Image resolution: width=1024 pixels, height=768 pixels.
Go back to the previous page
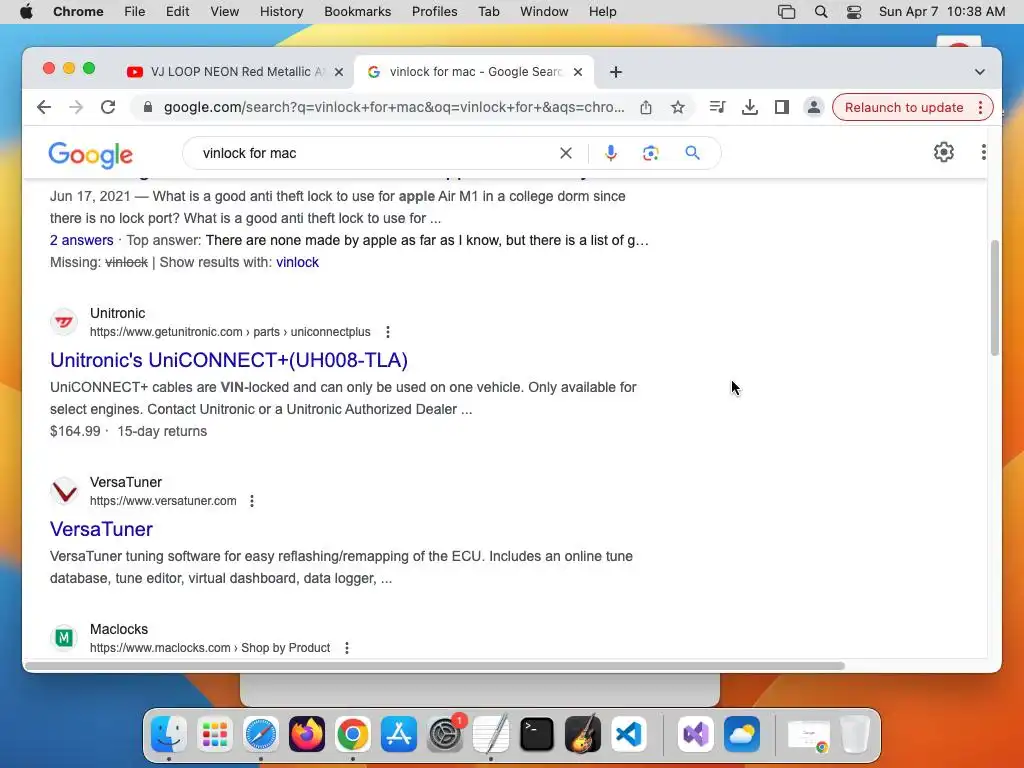(x=44, y=107)
